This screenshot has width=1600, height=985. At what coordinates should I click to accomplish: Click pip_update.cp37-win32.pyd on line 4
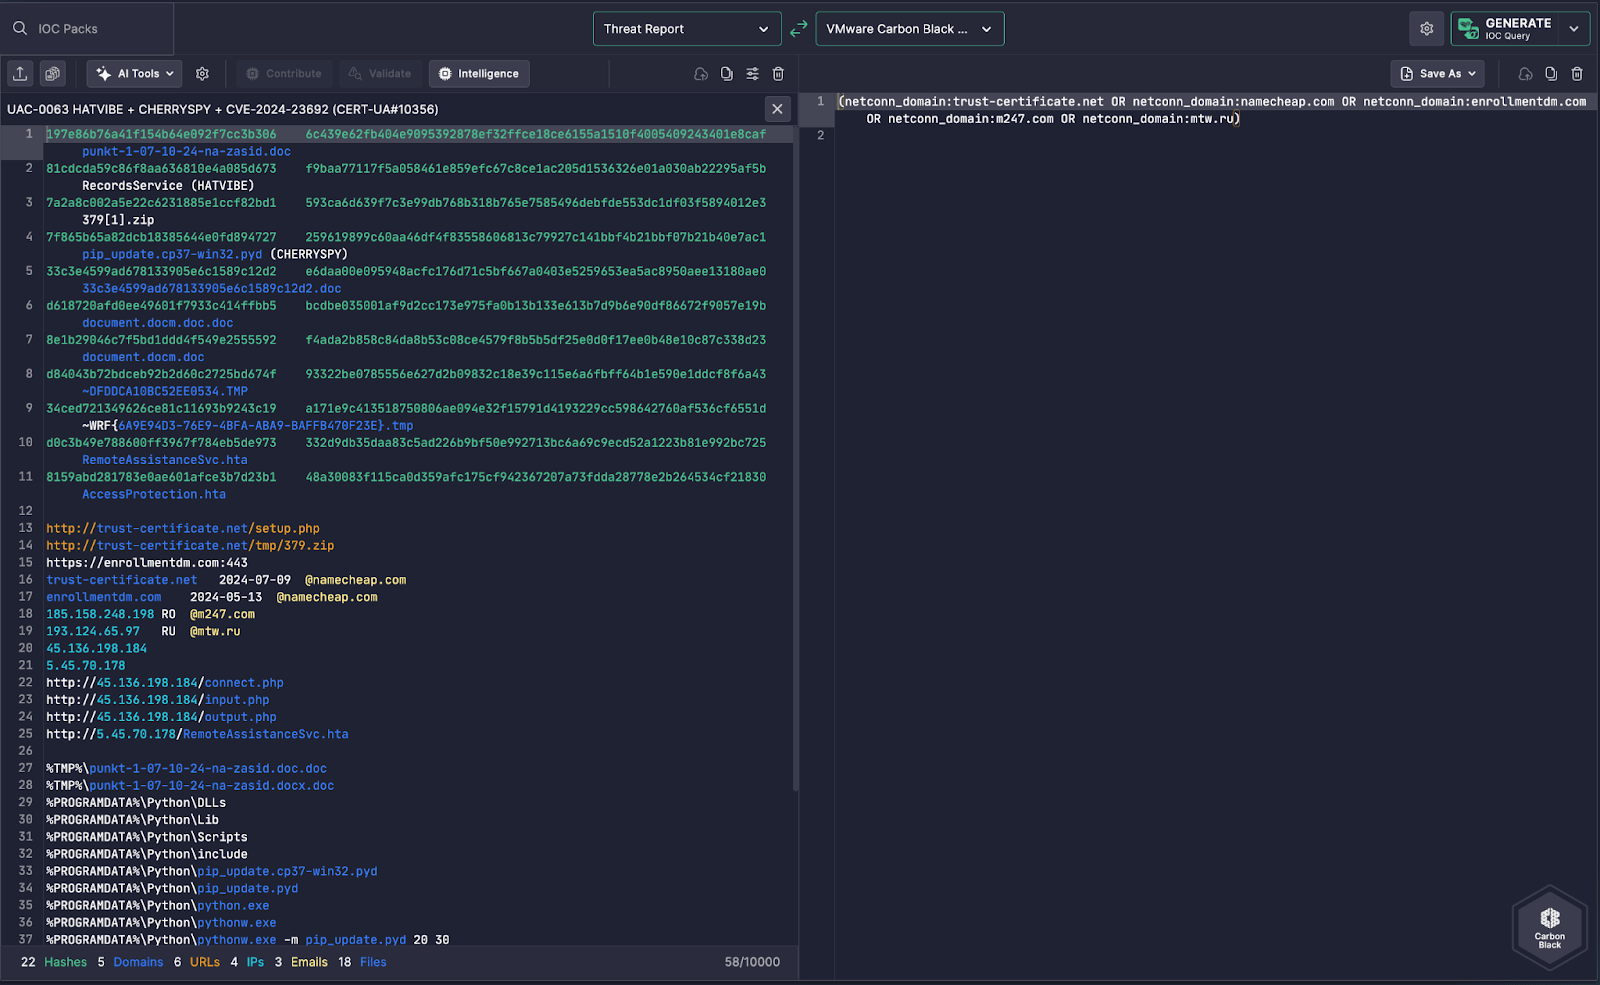point(172,254)
